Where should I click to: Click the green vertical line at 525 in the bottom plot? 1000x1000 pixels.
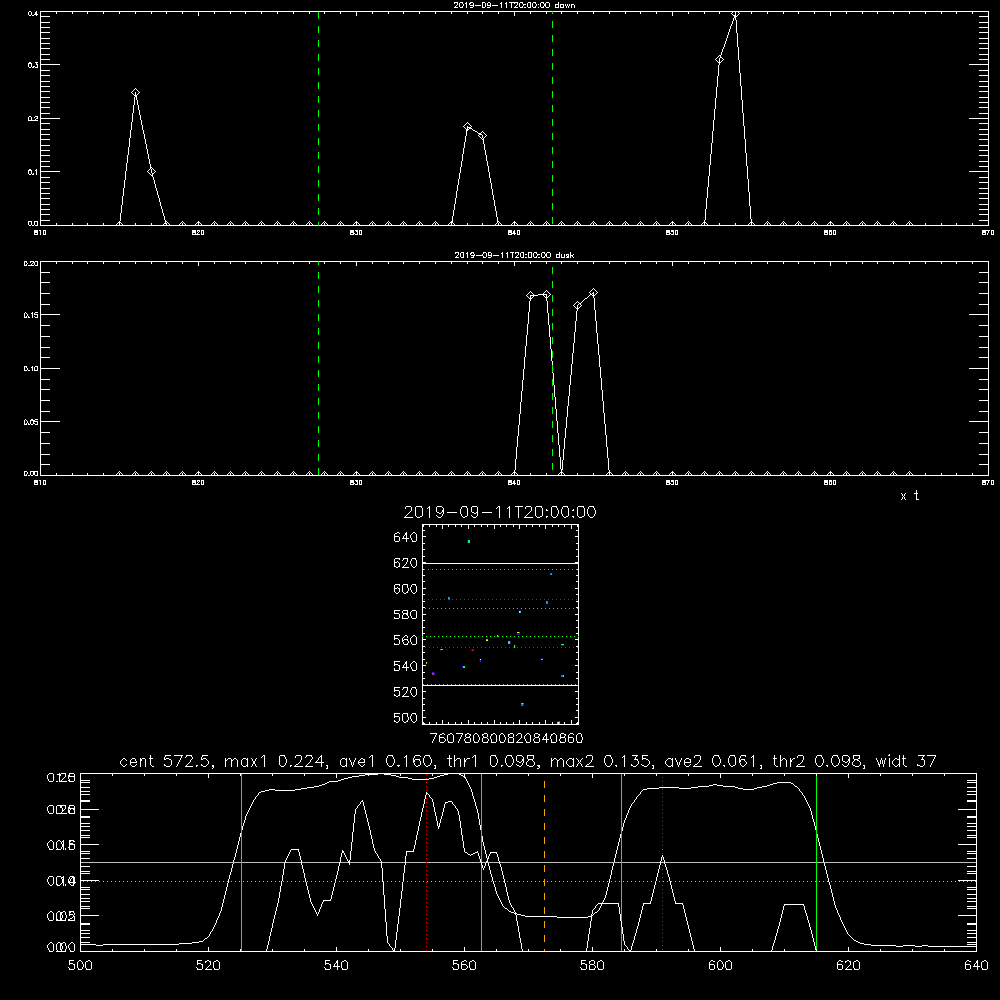coord(241,861)
